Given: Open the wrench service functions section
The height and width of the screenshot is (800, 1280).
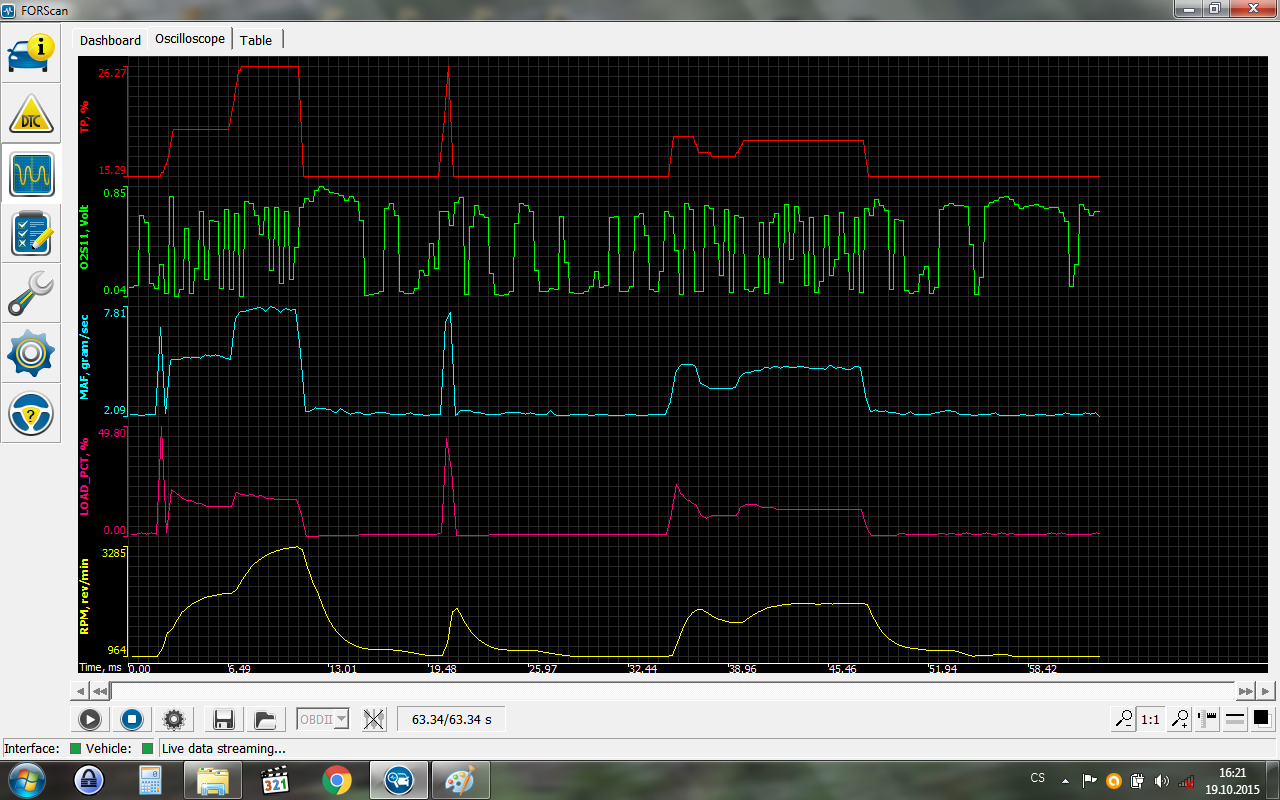Looking at the screenshot, I should (31, 294).
